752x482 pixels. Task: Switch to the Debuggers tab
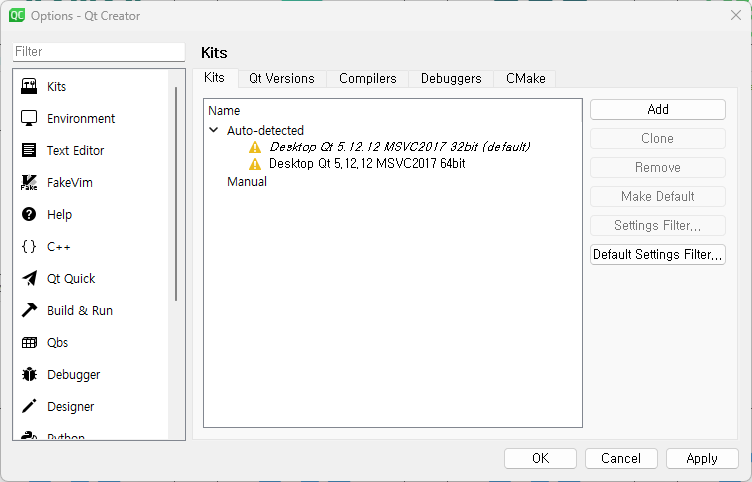click(x=451, y=79)
